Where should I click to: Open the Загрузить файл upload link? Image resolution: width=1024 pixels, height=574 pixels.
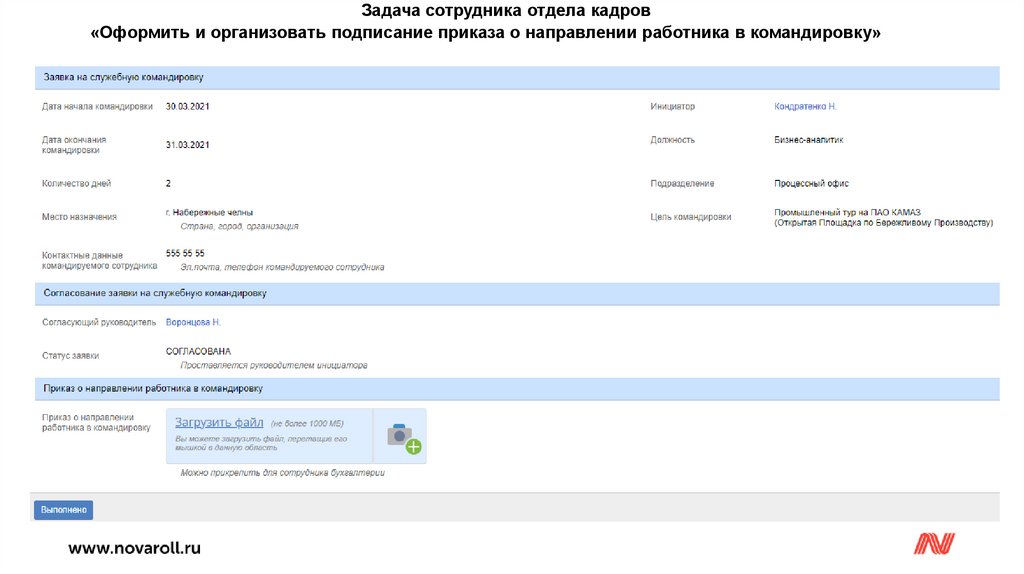pyautogui.click(x=219, y=423)
